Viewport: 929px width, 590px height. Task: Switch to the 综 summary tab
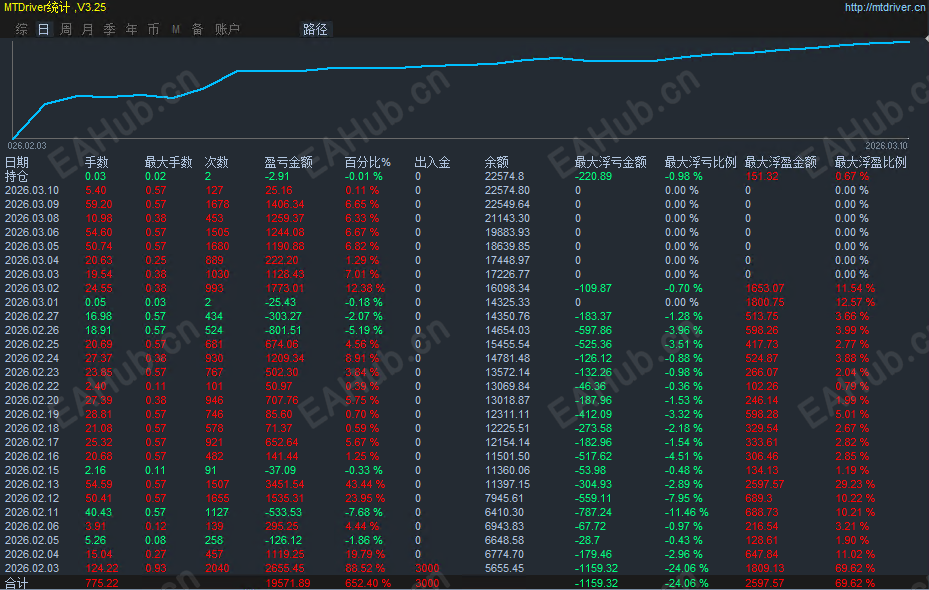(21, 29)
